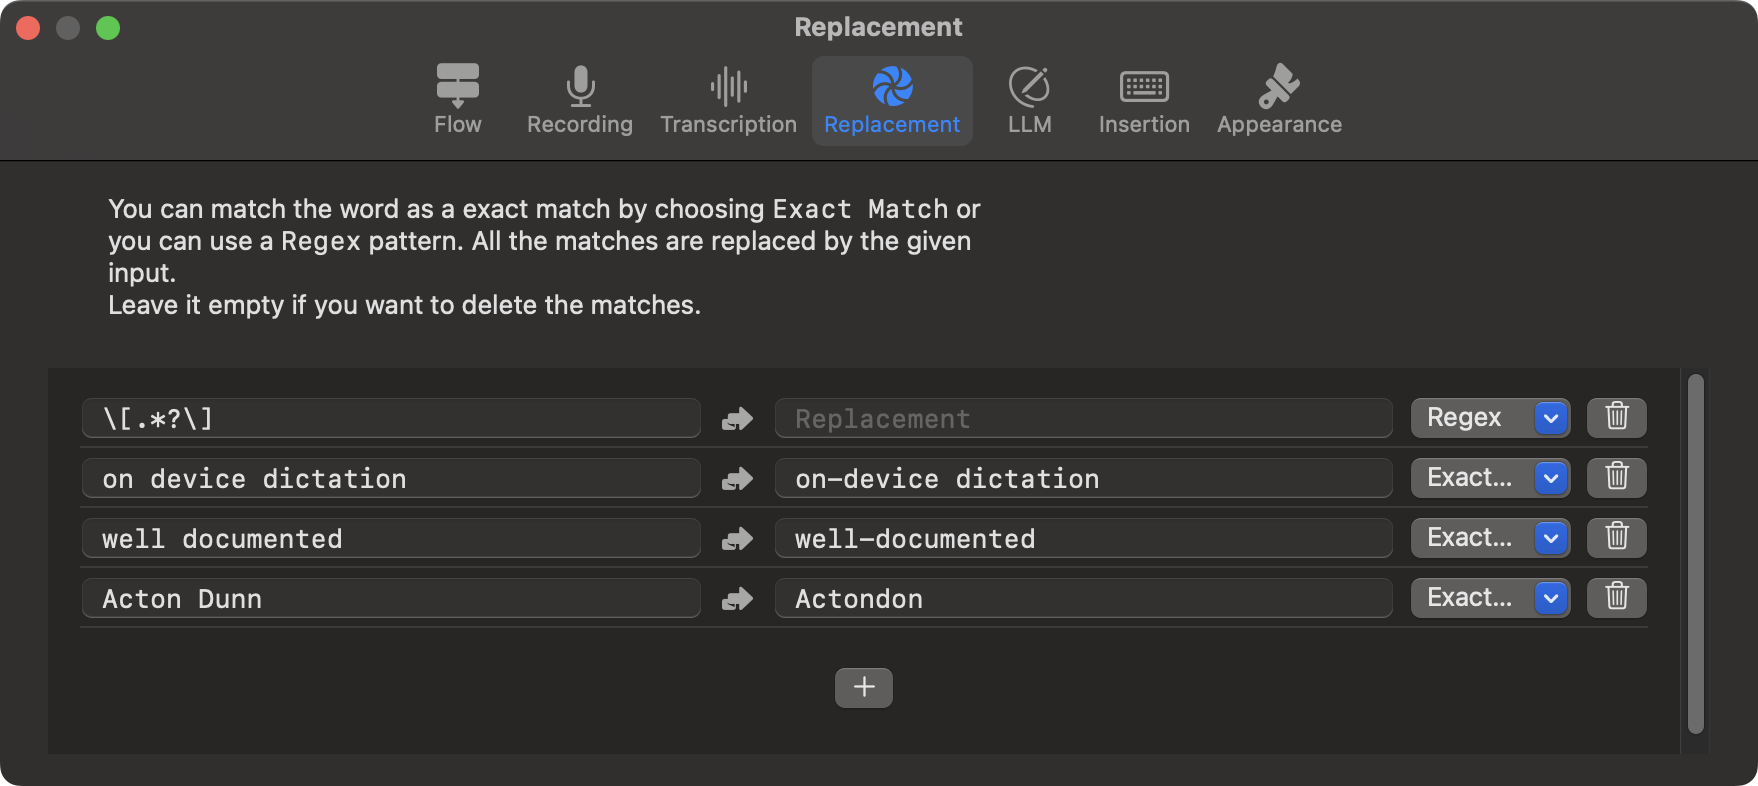The image size is (1758, 786).
Task: Click the vertical scrollbar of the rules list
Action: click(1694, 555)
